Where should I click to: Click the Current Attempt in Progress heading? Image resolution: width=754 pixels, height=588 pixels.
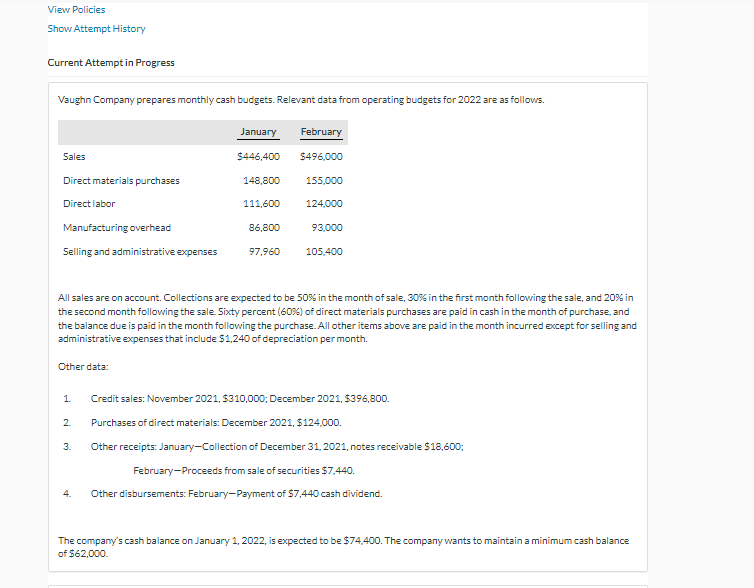coord(111,63)
